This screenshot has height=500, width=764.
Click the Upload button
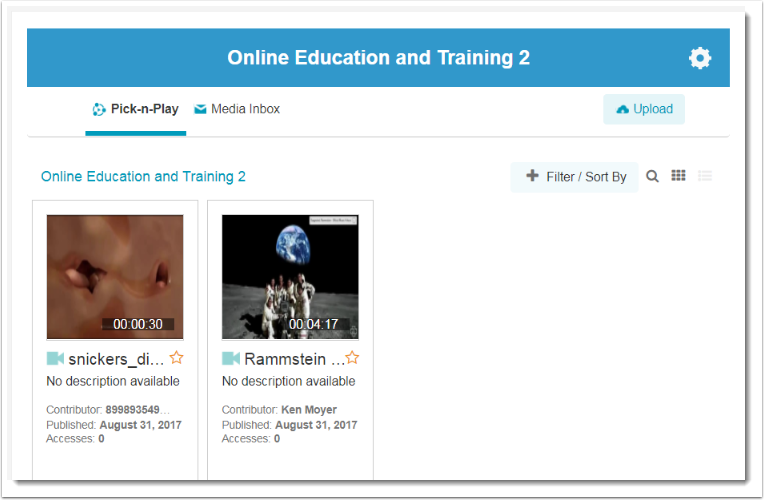pos(644,109)
